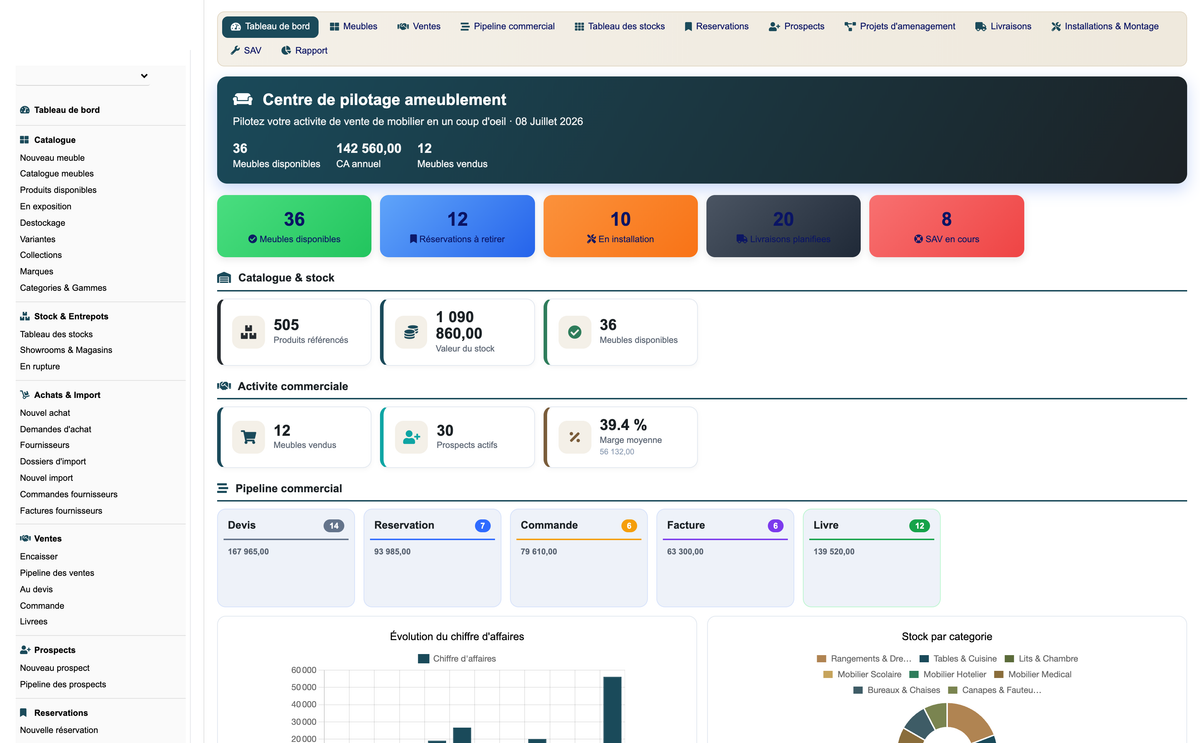The image size is (1200, 743).
Task: Open Pipeline des ventes sidebar link
Action: coord(57,573)
